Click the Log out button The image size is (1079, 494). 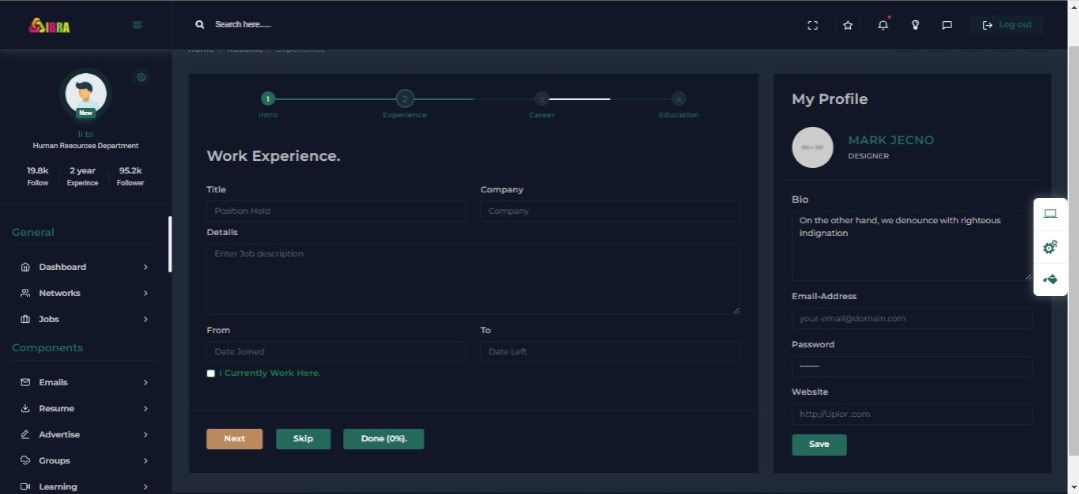pos(1007,25)
